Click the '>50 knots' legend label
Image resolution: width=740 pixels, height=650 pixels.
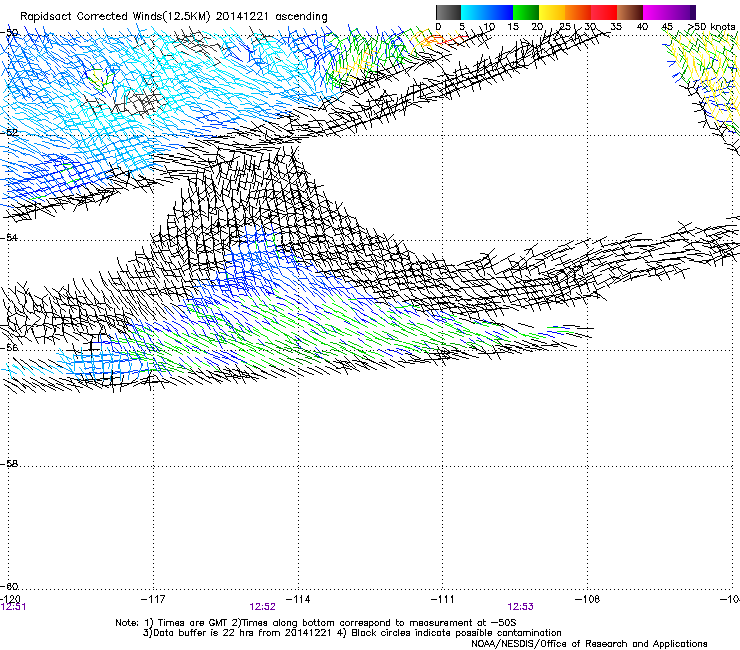pos(711,26)
